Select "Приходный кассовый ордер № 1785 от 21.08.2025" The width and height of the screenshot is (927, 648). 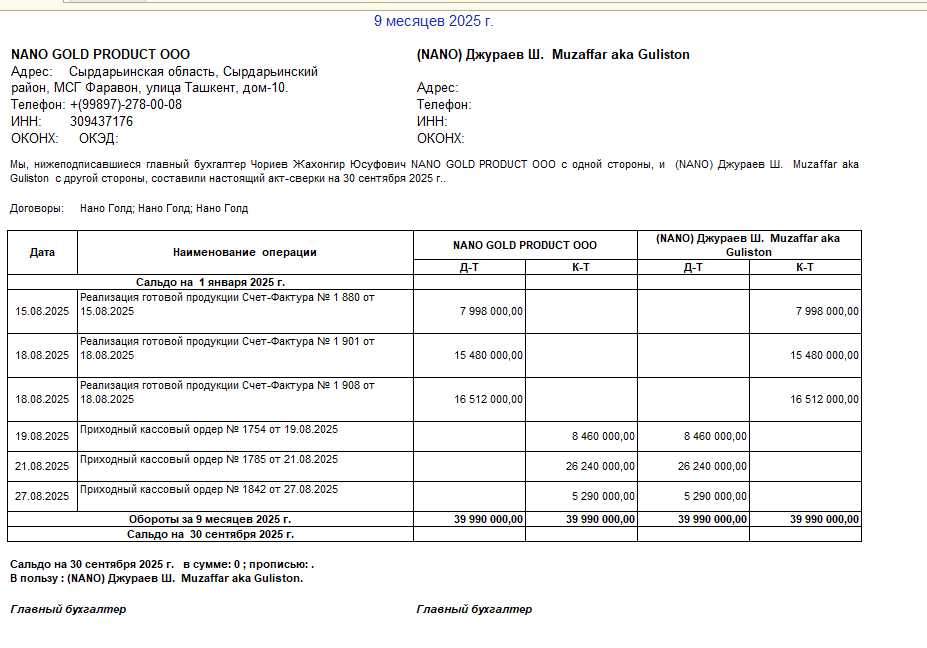(x=209, y=459)
